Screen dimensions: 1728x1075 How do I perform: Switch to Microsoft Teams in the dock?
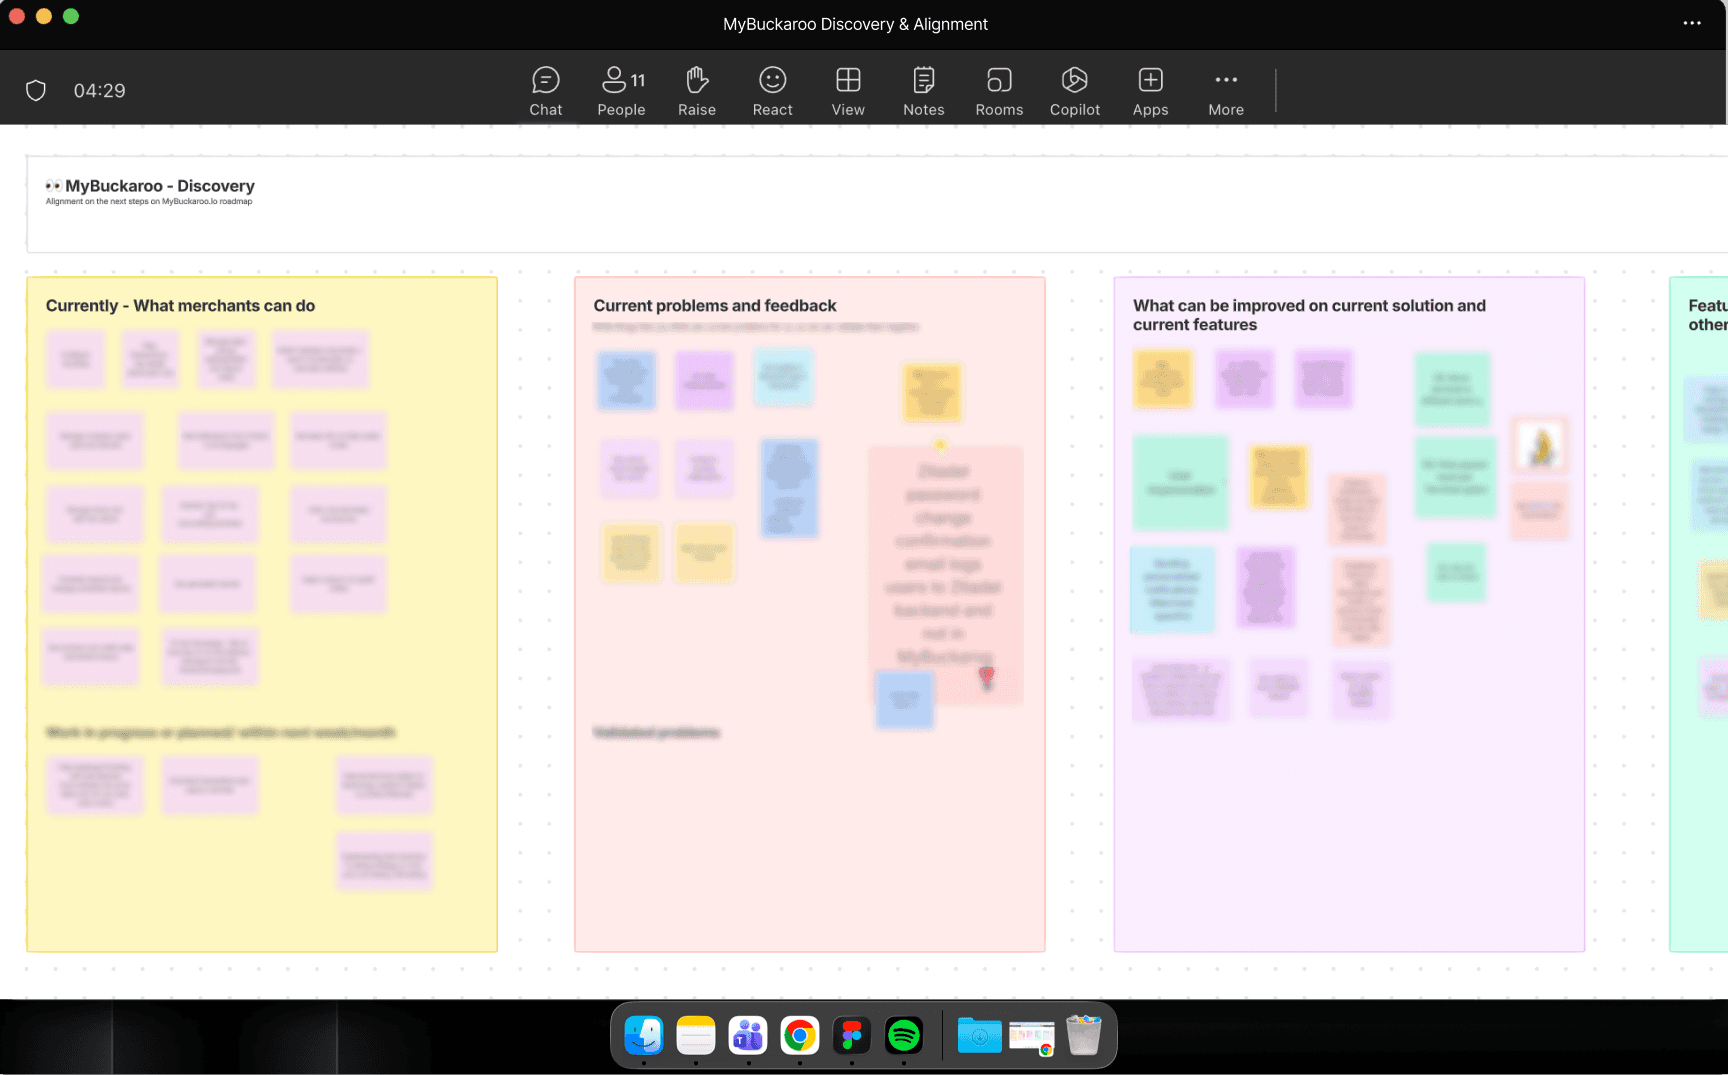(x=748, y=1036)
